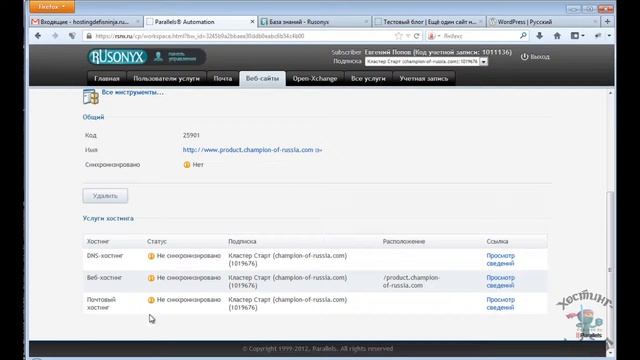Click the power icon next to Выход
The image size is (640, 360).
point(524,57)
